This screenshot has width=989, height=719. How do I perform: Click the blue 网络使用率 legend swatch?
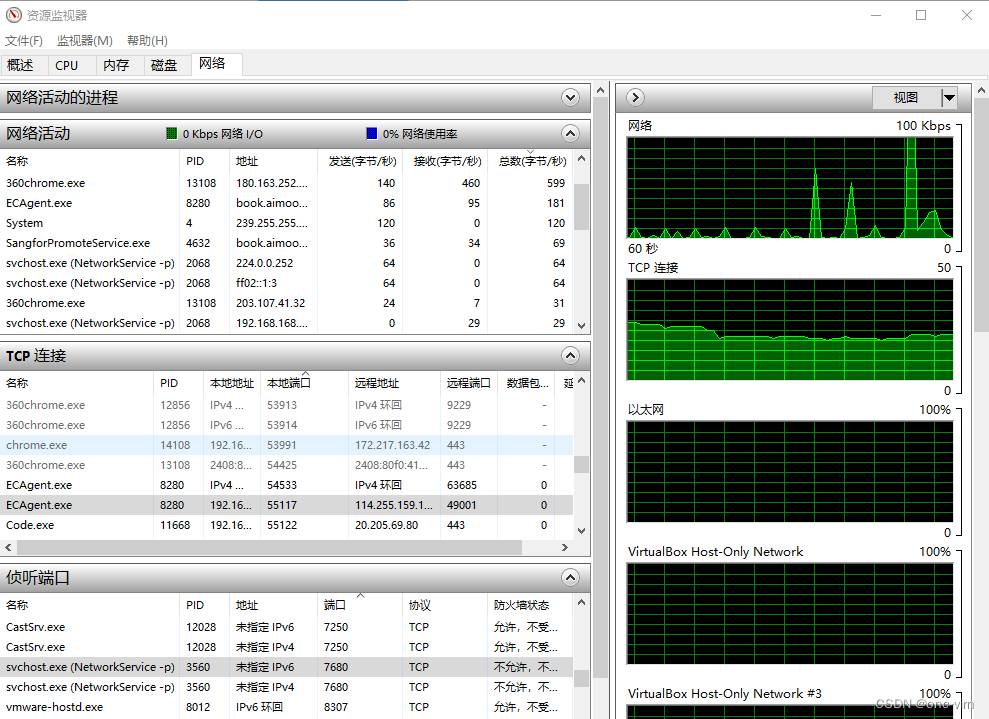point(372,134)
